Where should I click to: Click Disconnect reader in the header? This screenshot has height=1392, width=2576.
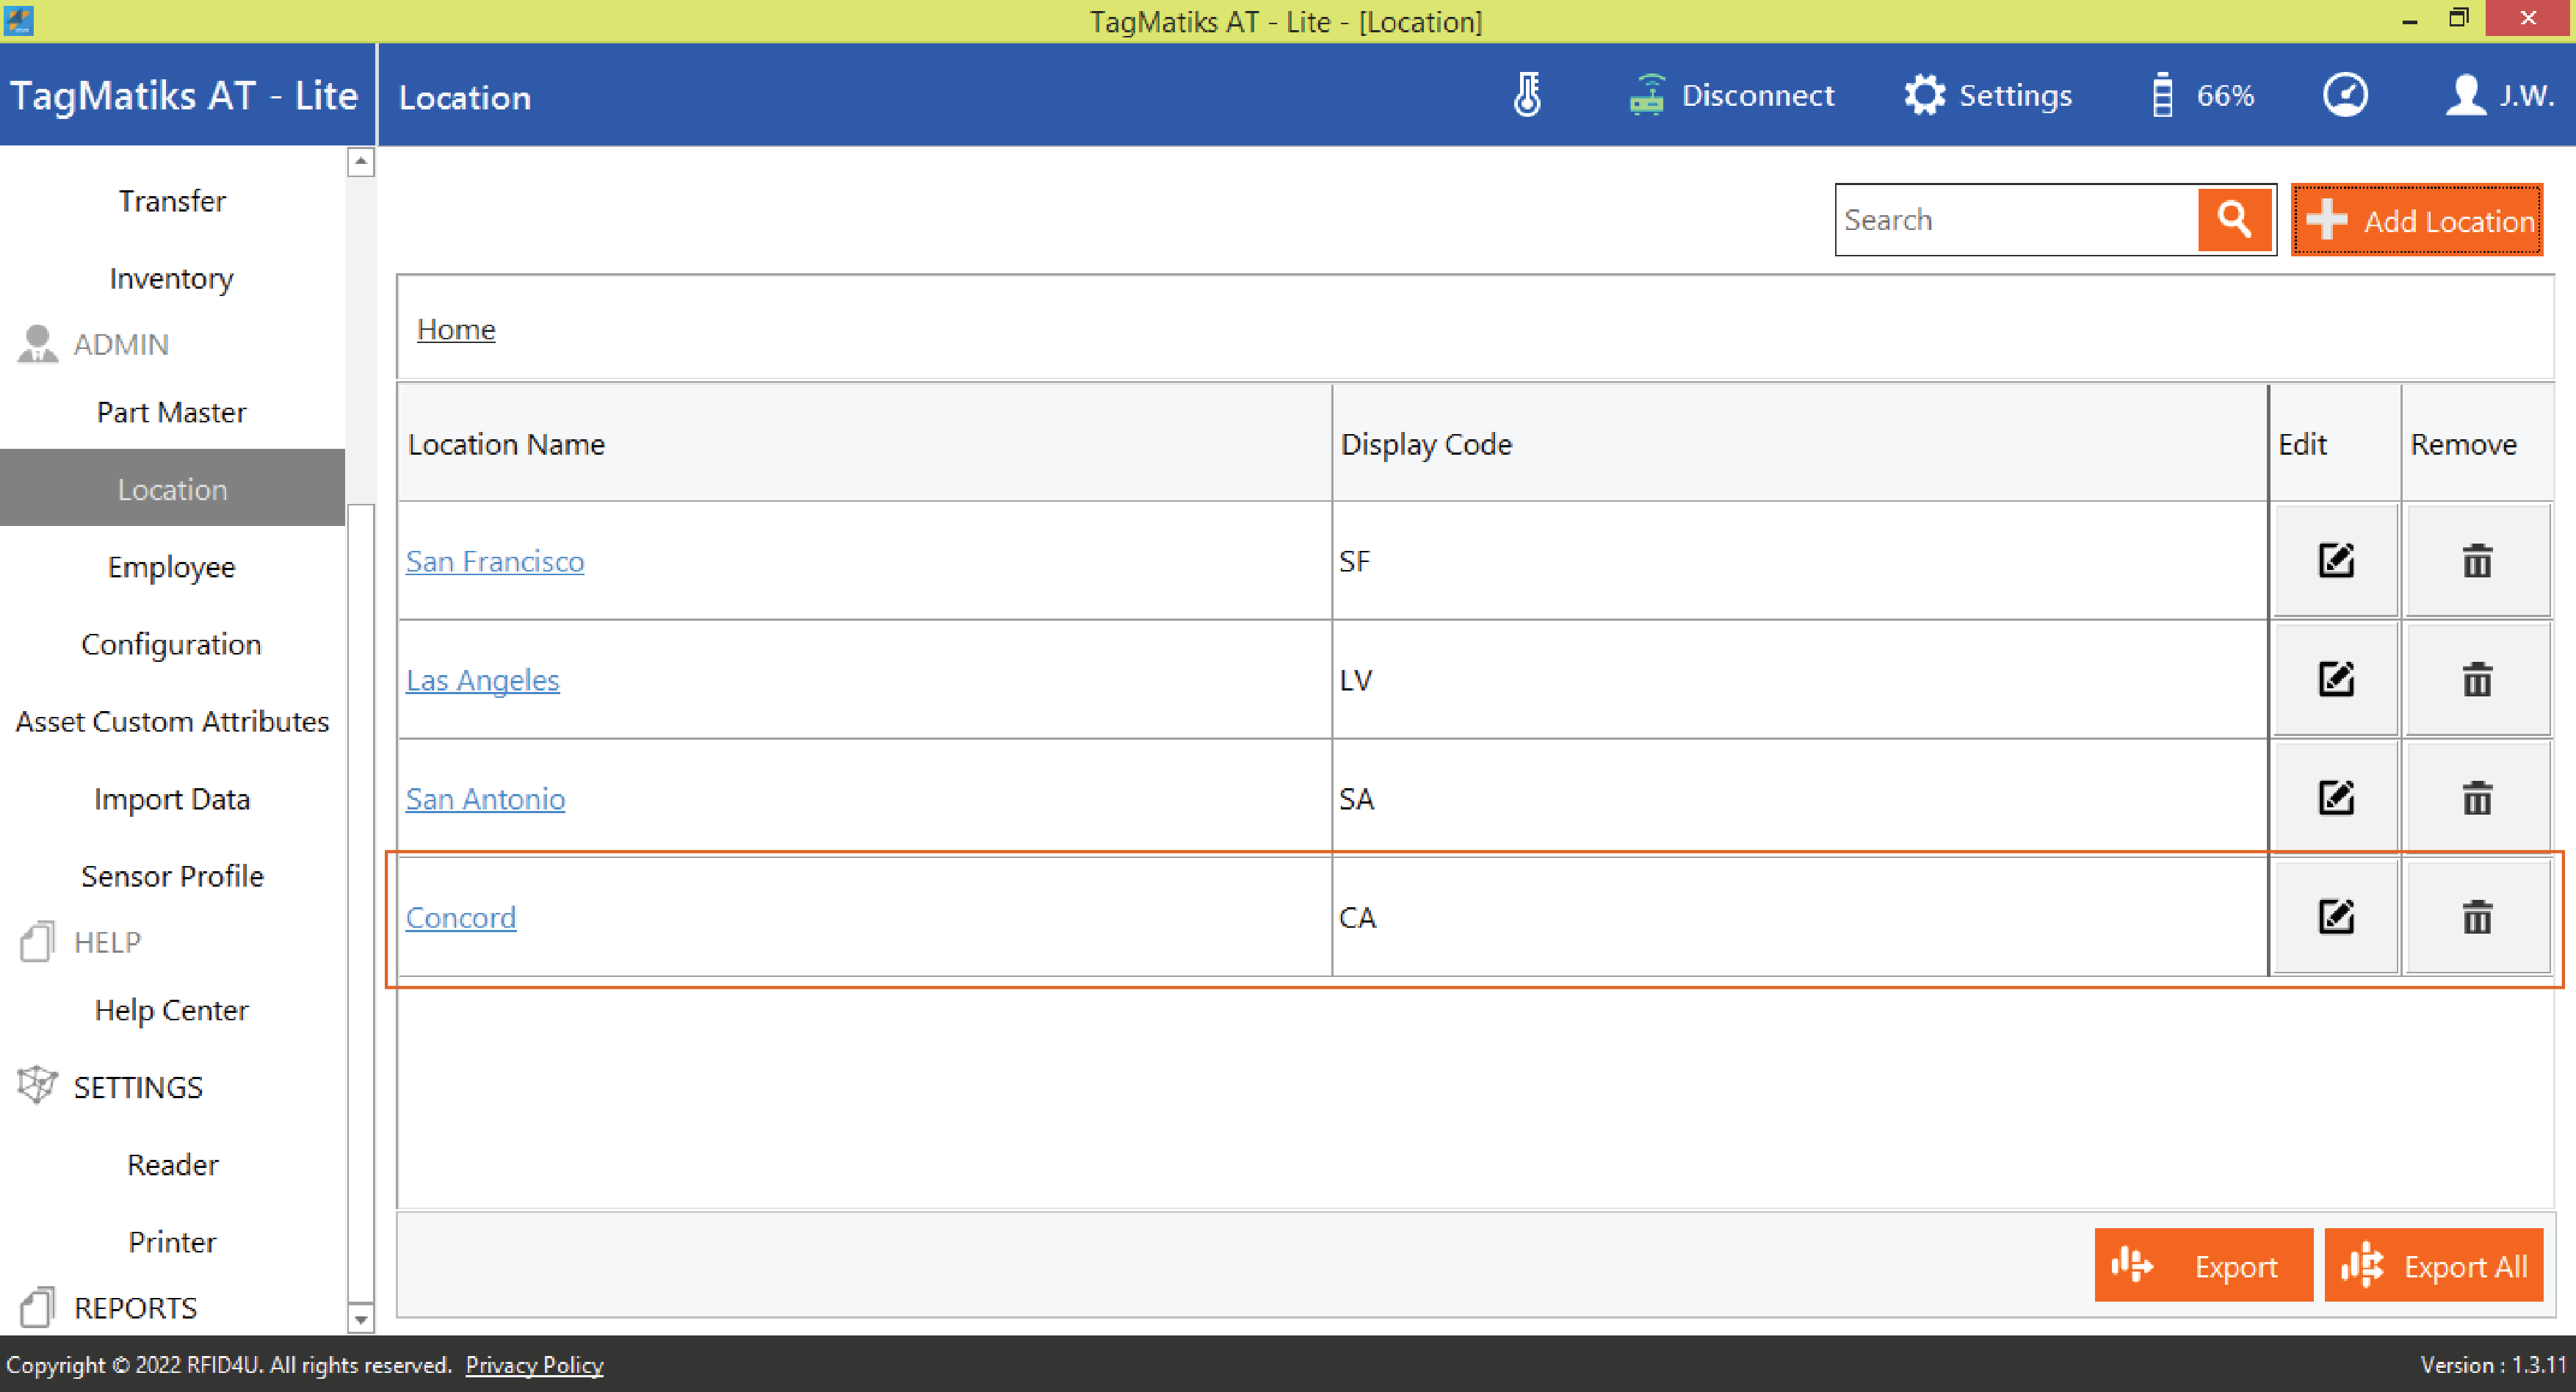1733,95
